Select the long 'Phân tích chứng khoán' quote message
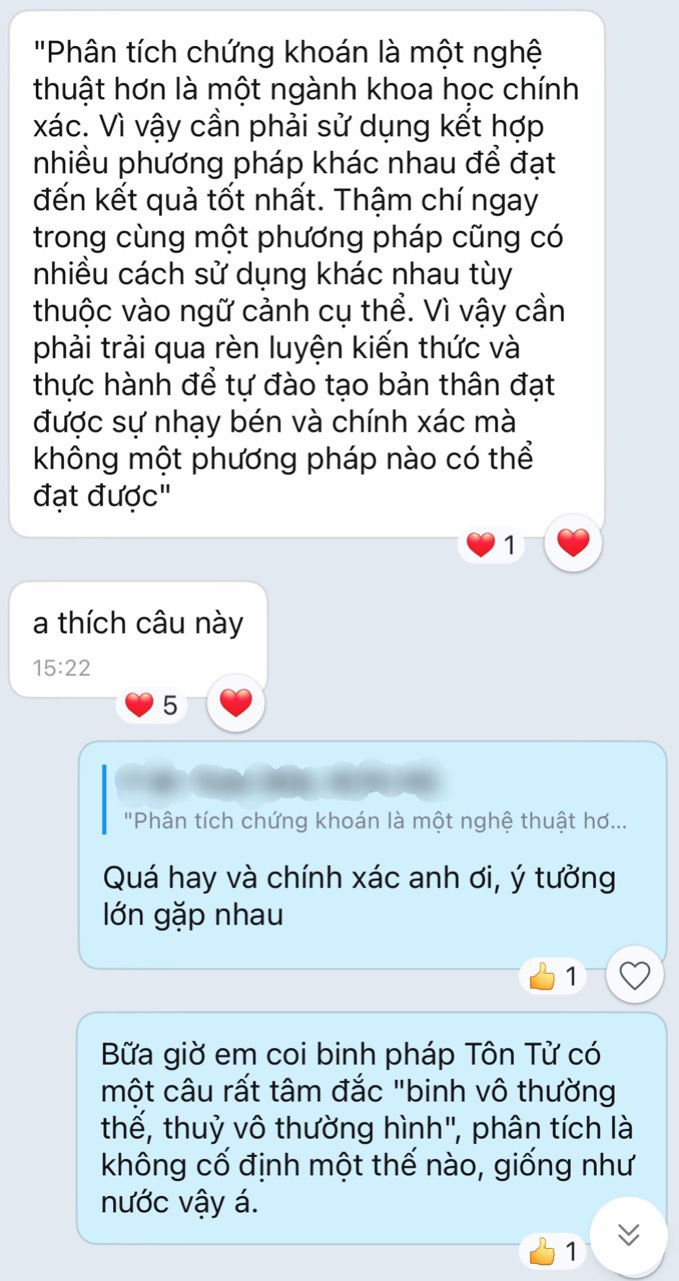Screen dimensions: 679x1281 click(x=306, y=273)
